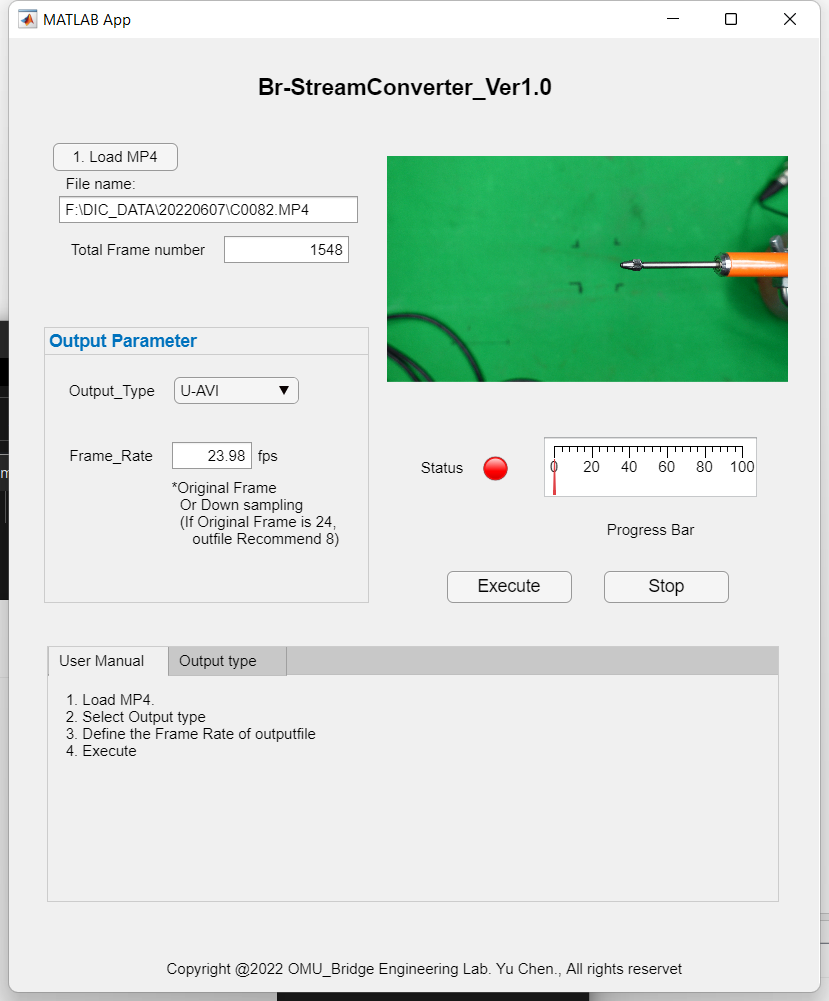Open the Output_Type dropdown
Image resolution: width=829 pixels, height=1001 pixels.
(235, 391)
